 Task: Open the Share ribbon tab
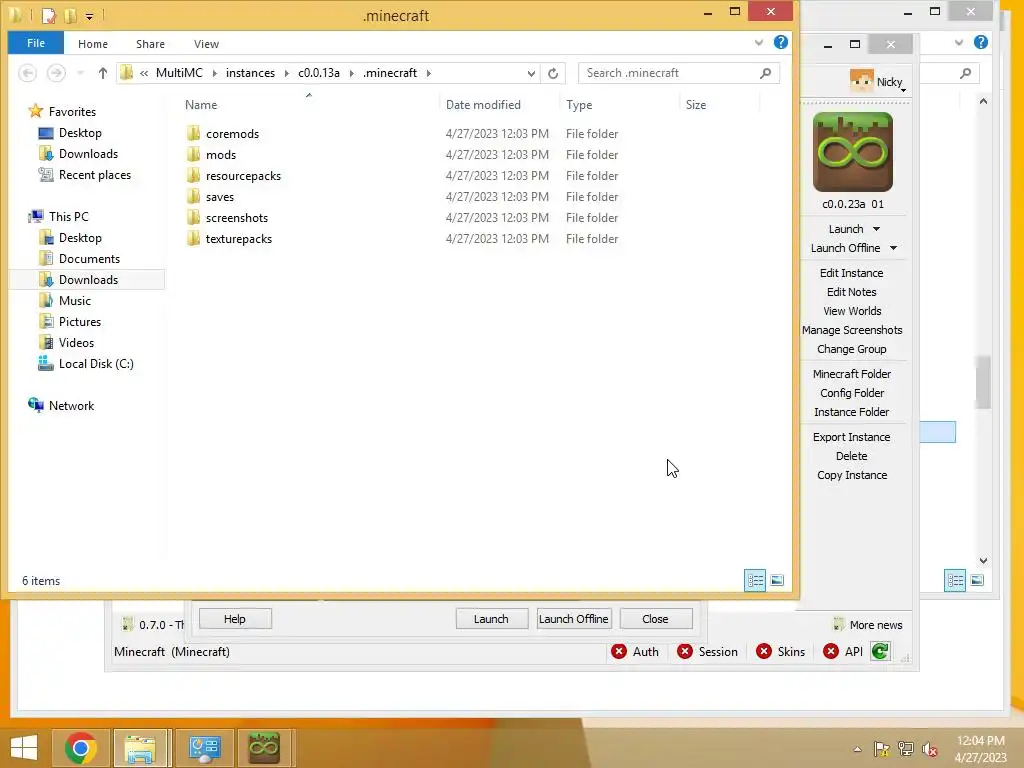click(150, 44)
